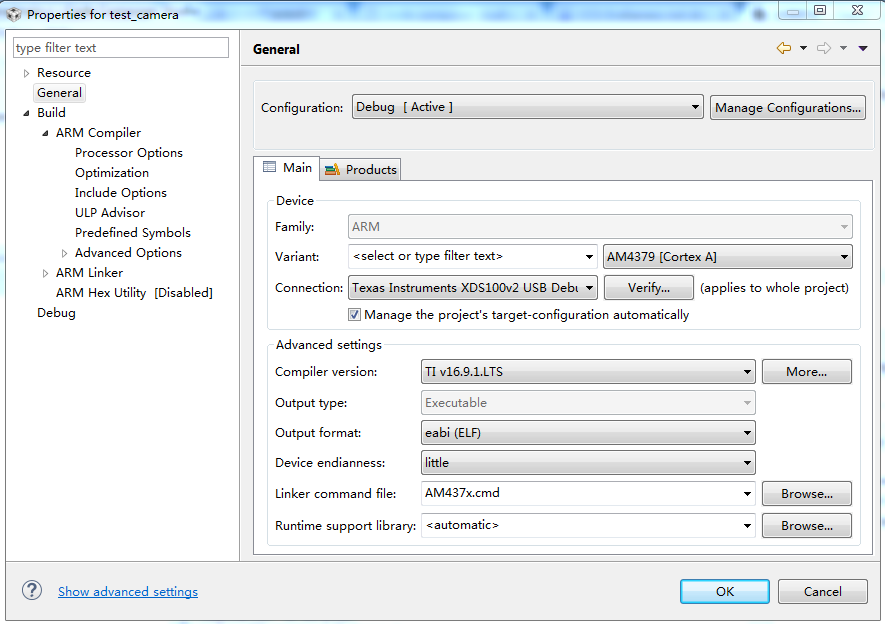Select Optimization tree item
The image size is (885, 624).
(x=112, y=173)
